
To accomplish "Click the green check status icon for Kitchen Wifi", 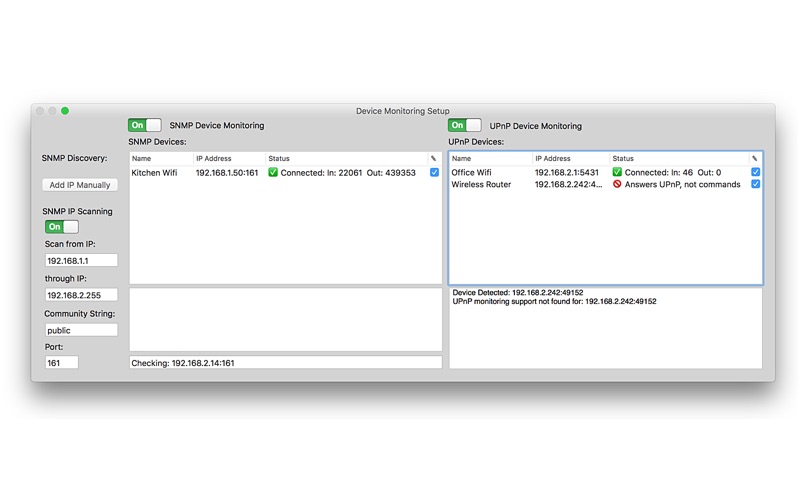I will coord(273,172).
